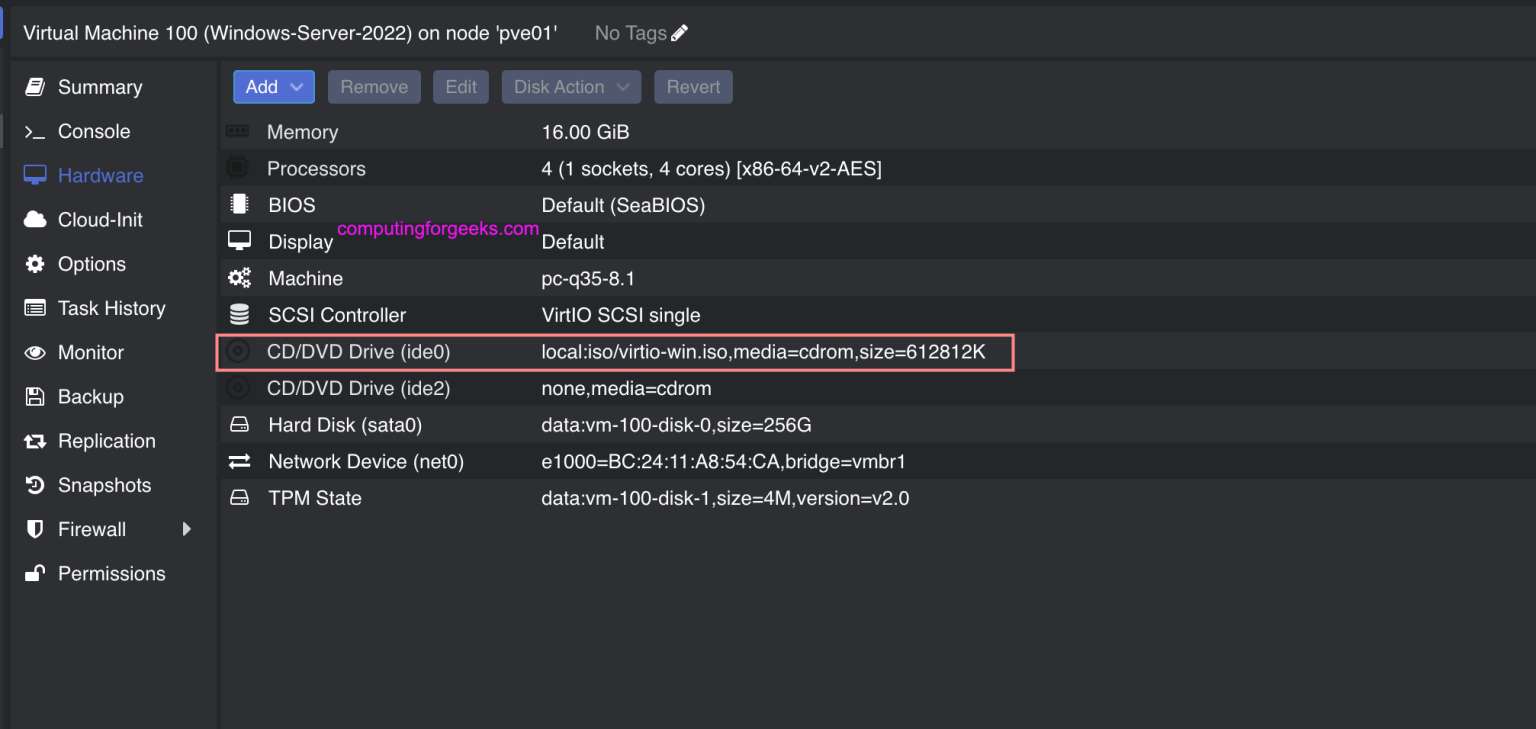Open the Add hardware dropdown
1536x729 pixels.
tap(273, 87)
